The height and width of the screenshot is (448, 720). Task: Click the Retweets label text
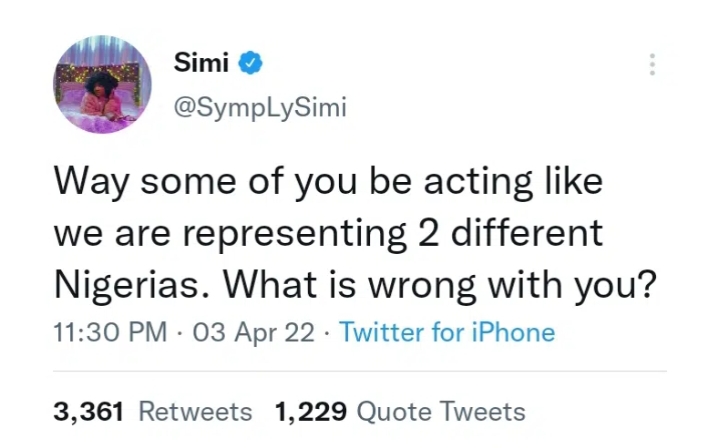click(196, 411)
